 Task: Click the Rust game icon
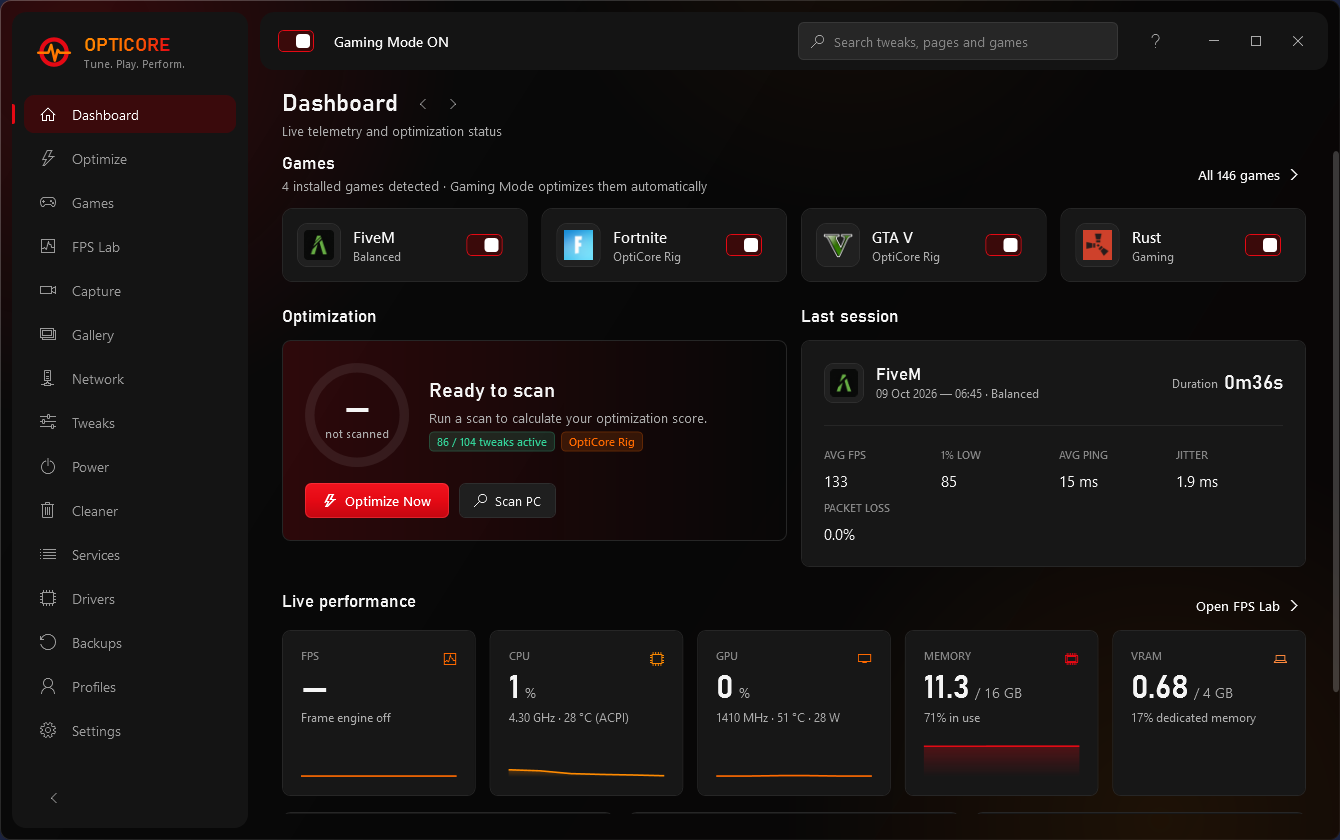(1097, 245)
